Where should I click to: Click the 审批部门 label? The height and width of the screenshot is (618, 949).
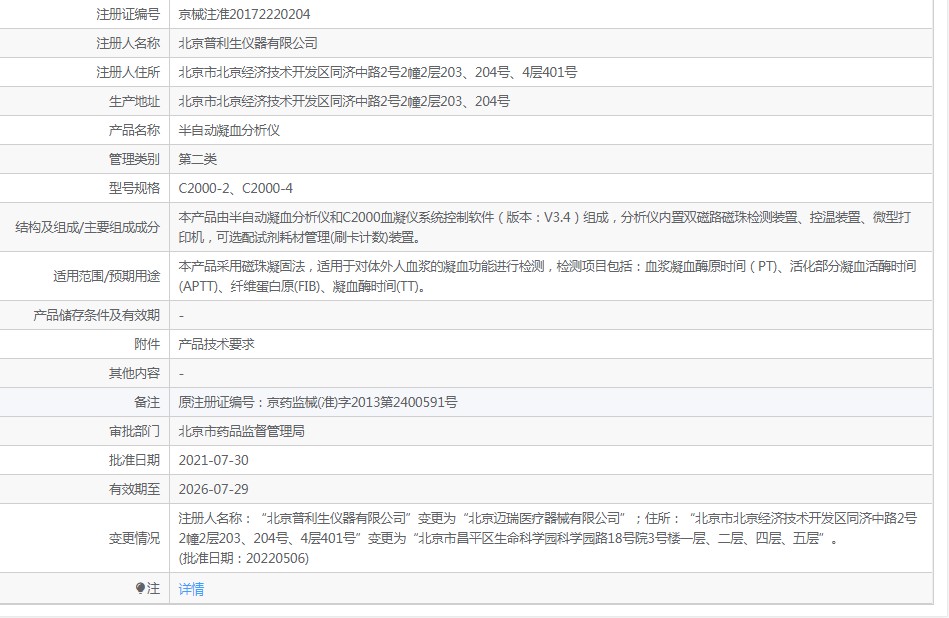134,431
